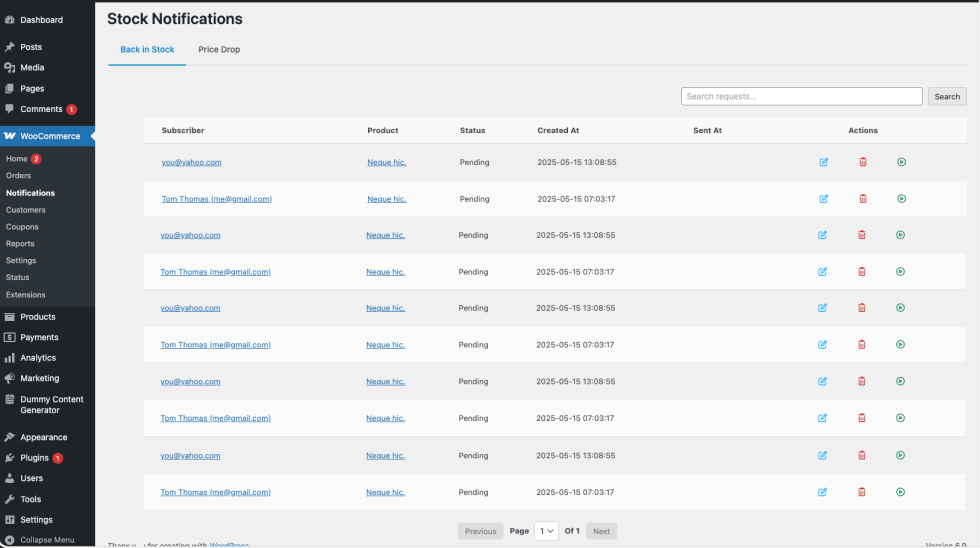Image resolution: width=980 pixels, height=548 pixels.
Task: Click the Actions column header
Action: click(862, 131)
